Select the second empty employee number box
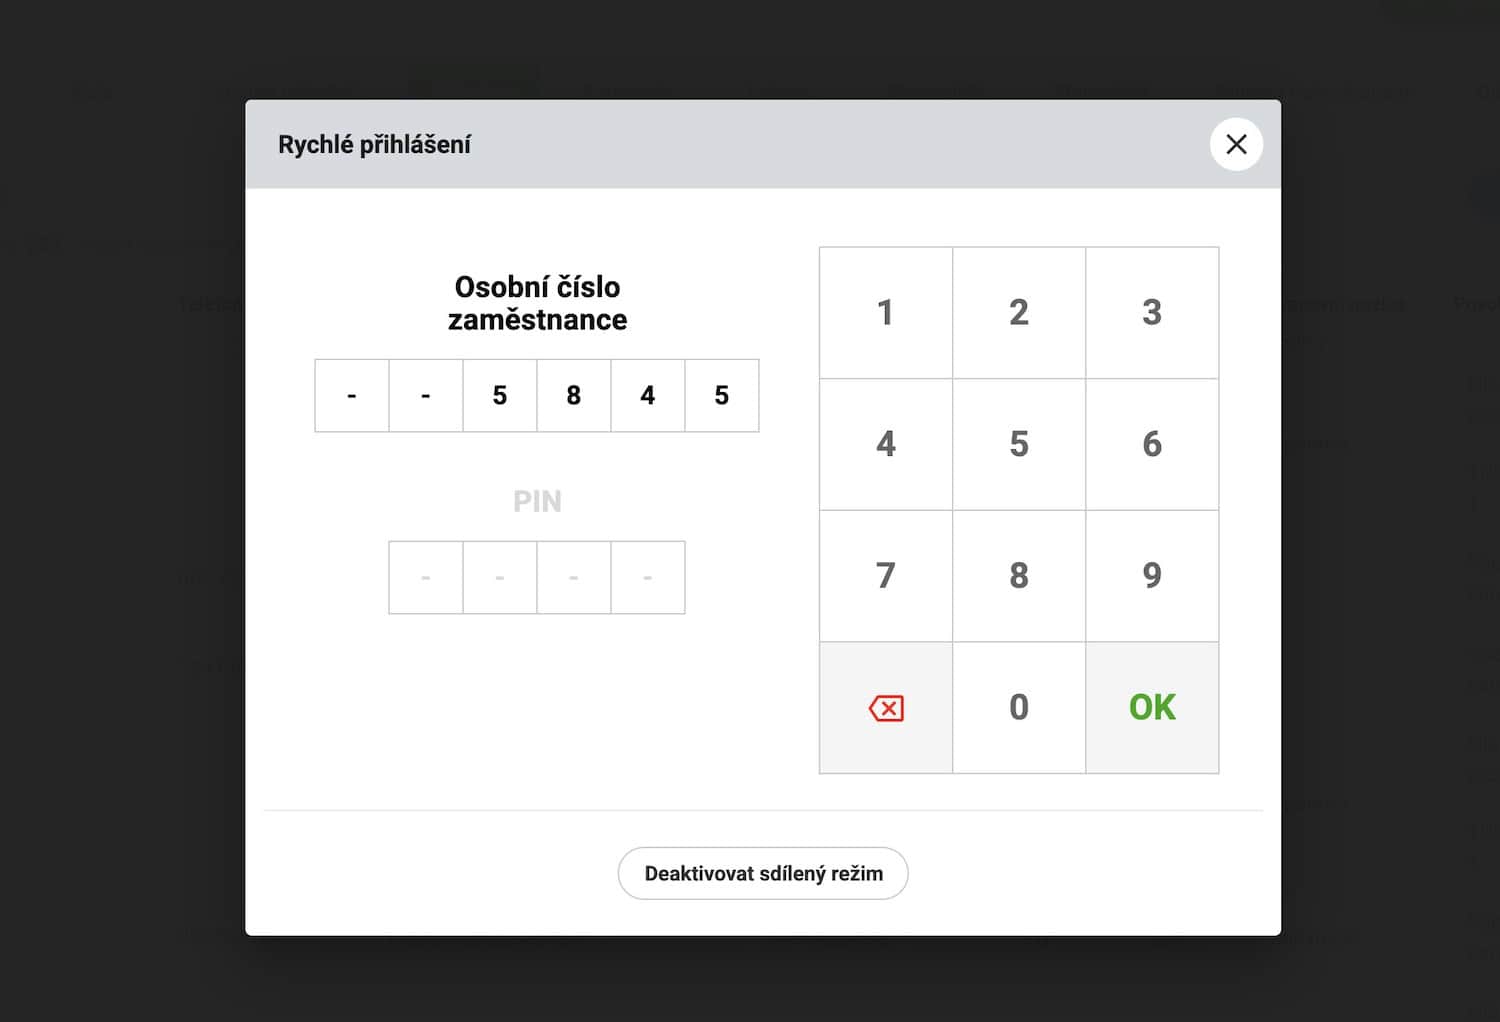Viewport: 1500px width, 1022px height. [x=426, y=396]
